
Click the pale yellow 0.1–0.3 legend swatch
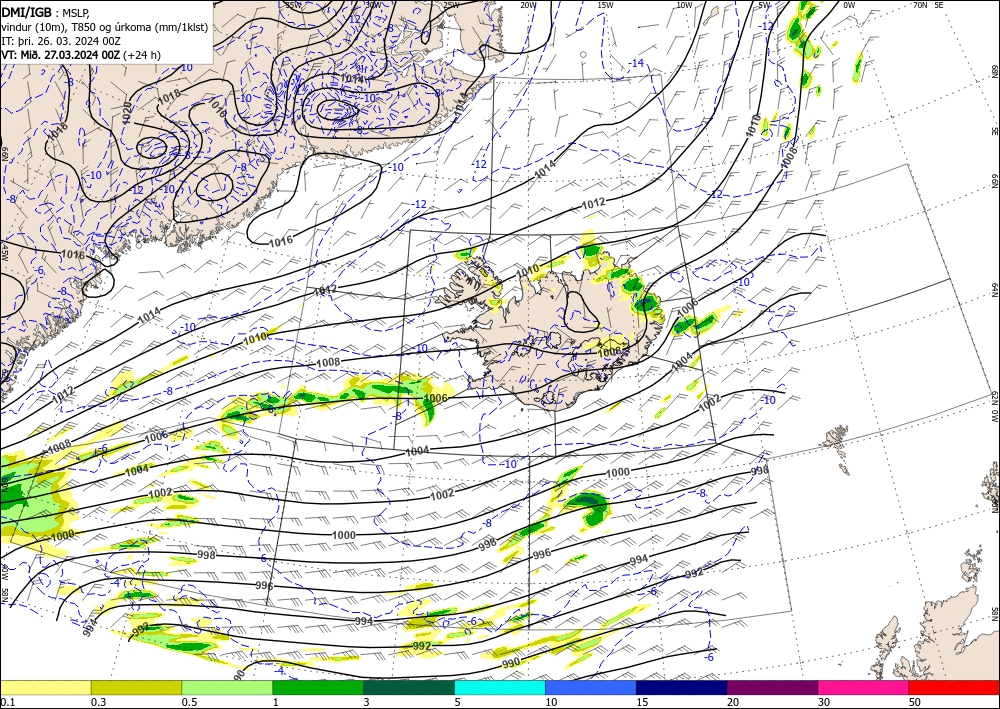45,687
